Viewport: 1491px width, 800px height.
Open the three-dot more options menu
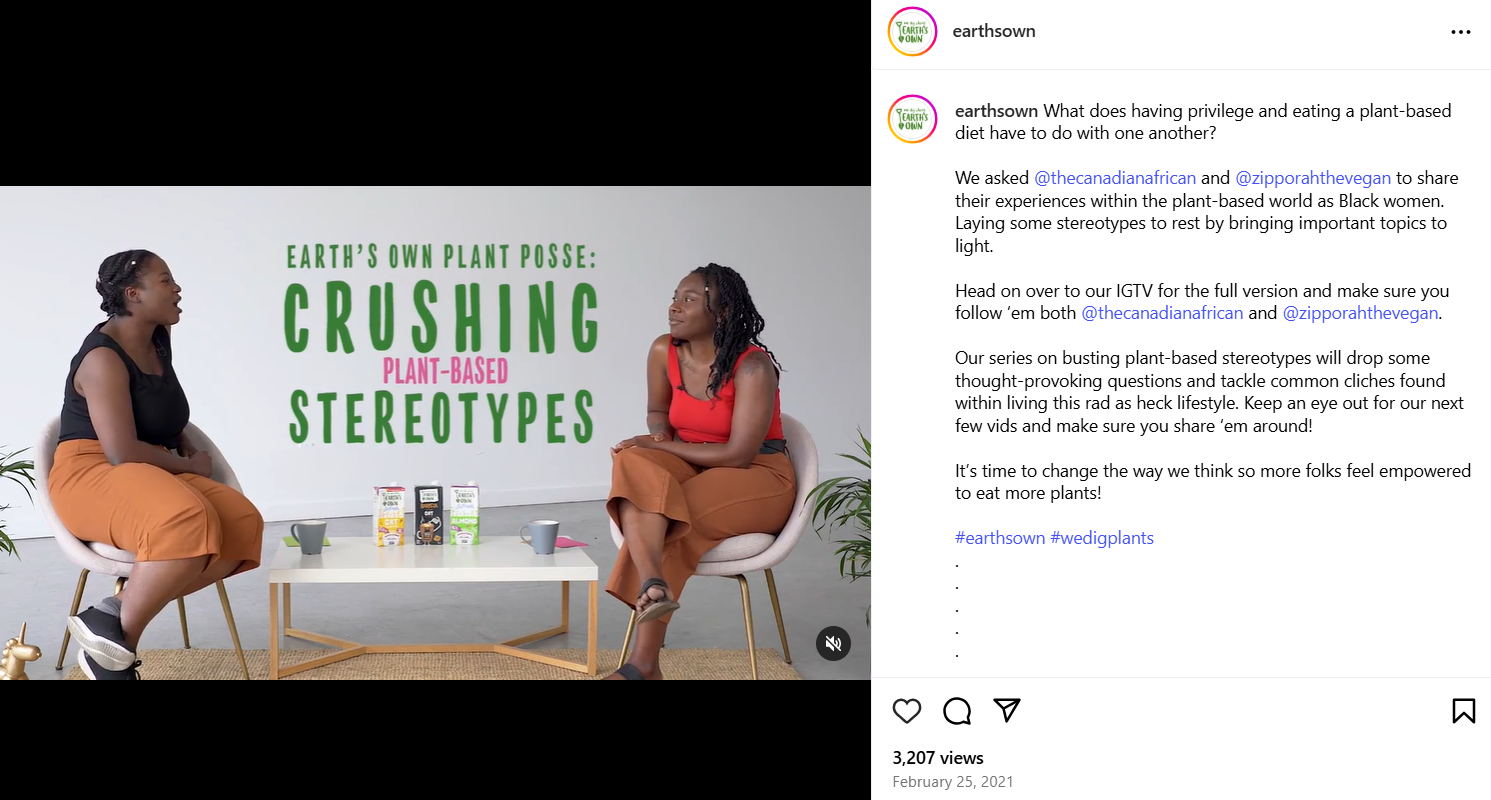(1461, 32)
